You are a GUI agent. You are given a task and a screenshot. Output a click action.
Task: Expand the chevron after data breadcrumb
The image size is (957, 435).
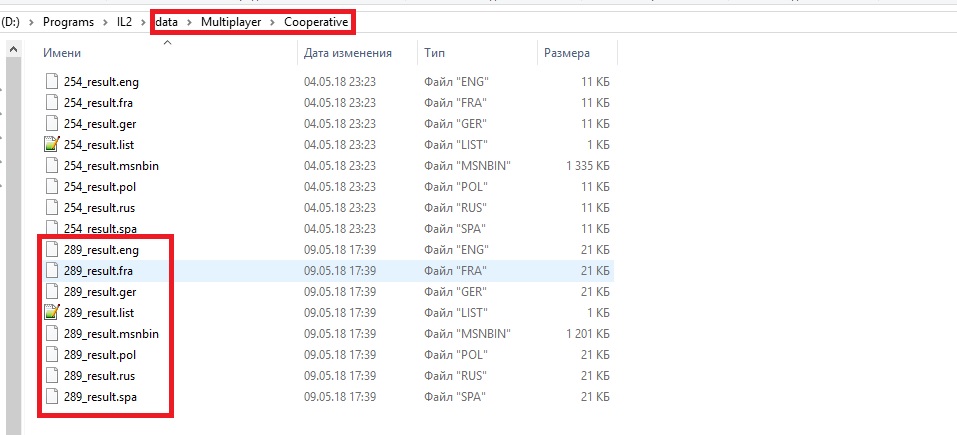(189, 23)
